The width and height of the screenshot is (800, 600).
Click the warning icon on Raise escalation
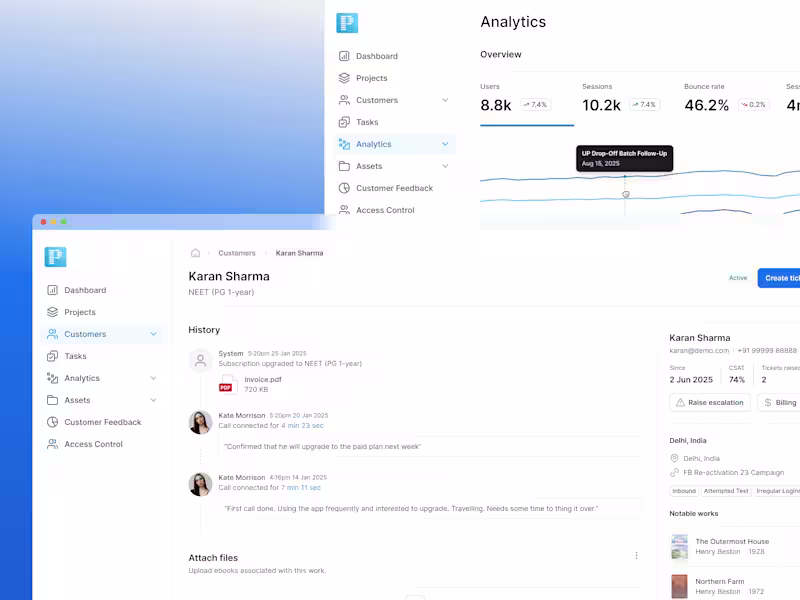pos(682,402)
